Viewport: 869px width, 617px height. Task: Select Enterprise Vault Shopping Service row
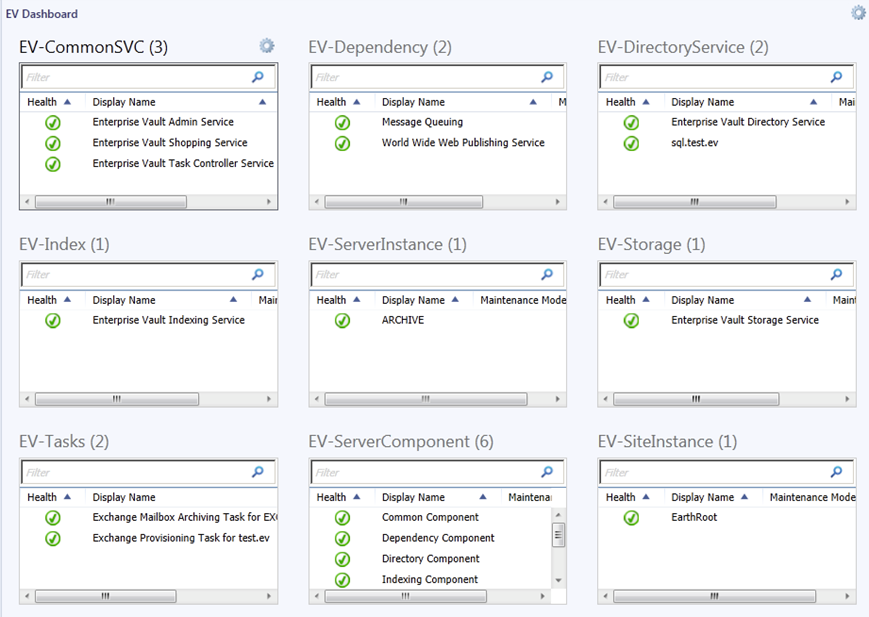click(x=149, y=143)
